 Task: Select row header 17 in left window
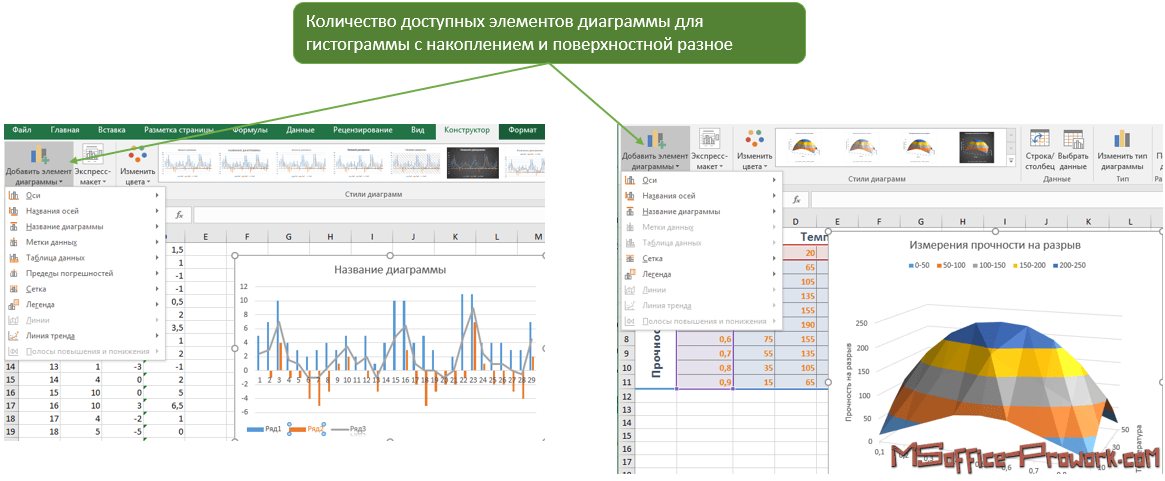click(x=10, y=407)
